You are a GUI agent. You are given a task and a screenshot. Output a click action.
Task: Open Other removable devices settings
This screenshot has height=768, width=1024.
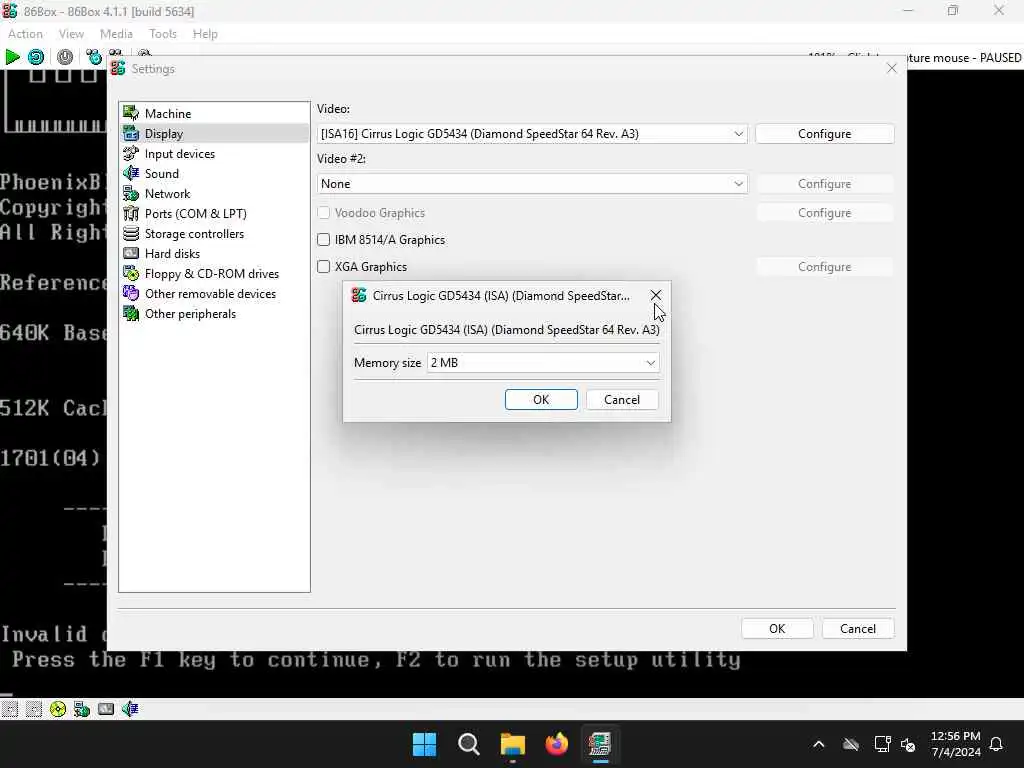pyautogui.click(x=214, y=294)
